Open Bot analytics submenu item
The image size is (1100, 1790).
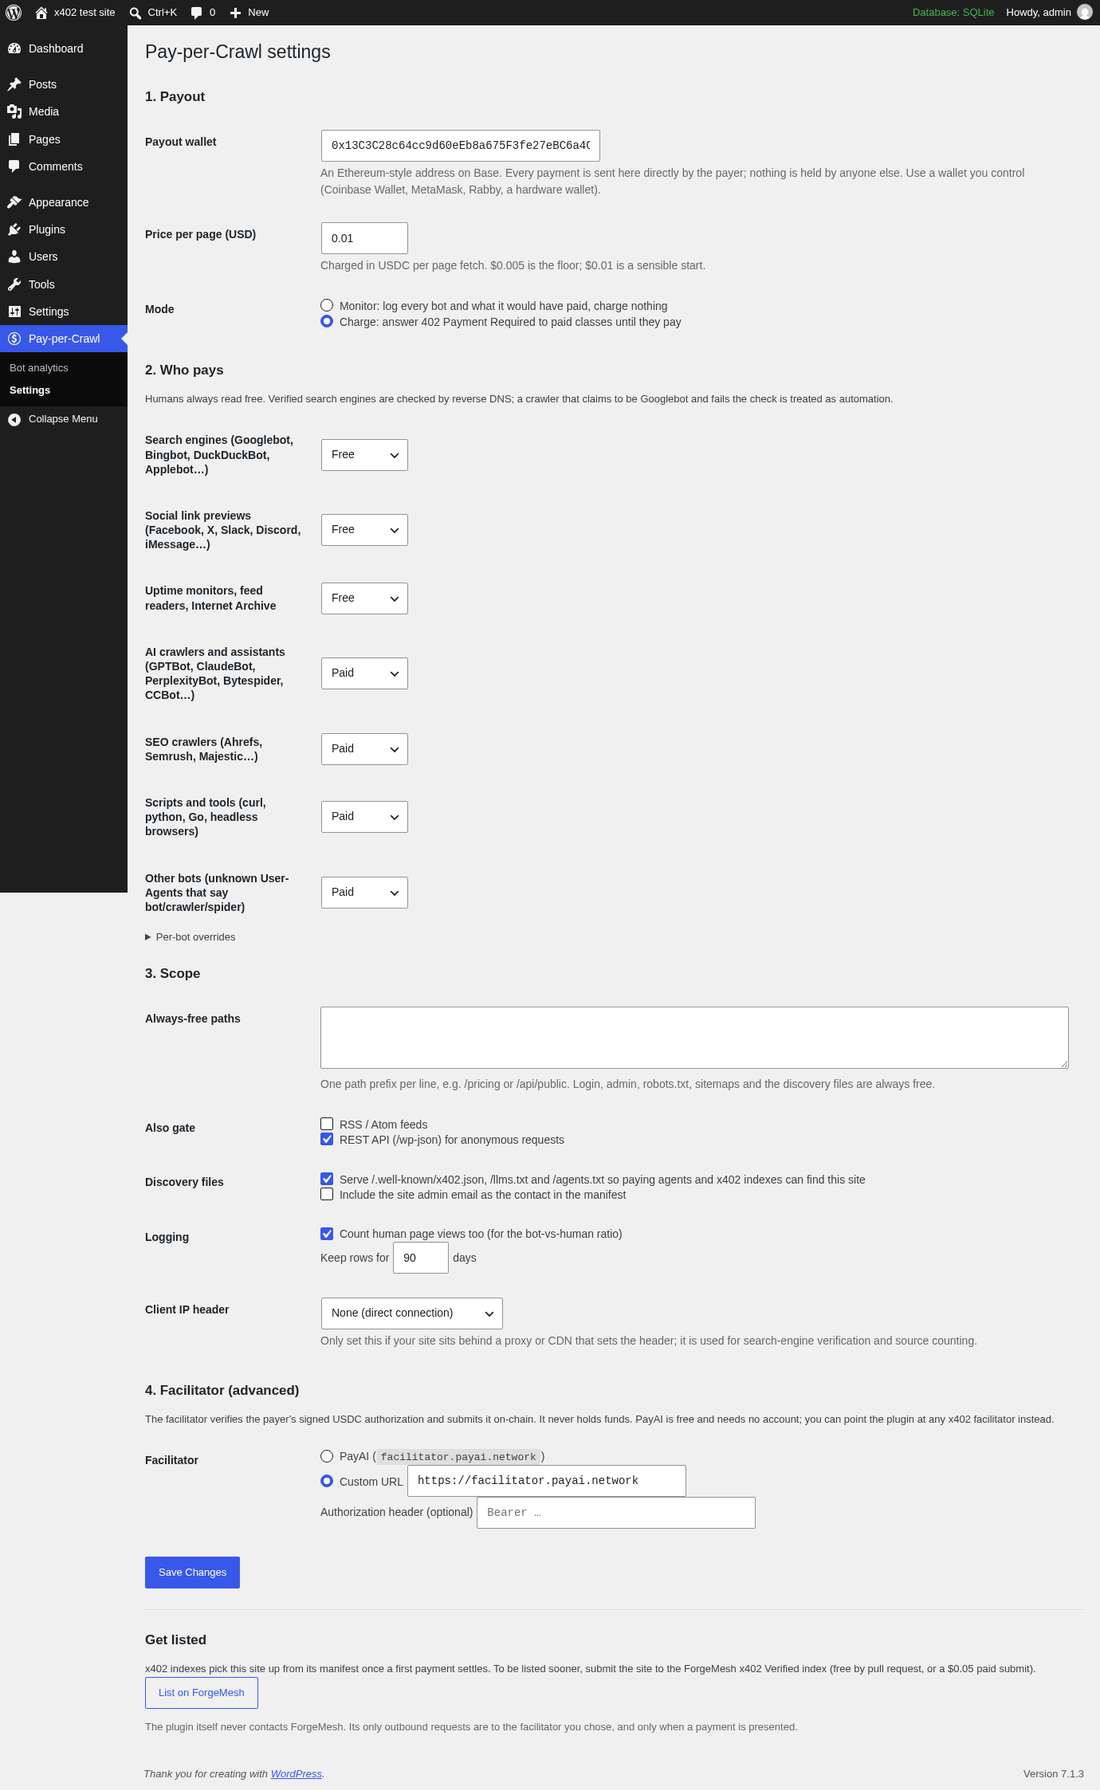(x=39, y=368)
